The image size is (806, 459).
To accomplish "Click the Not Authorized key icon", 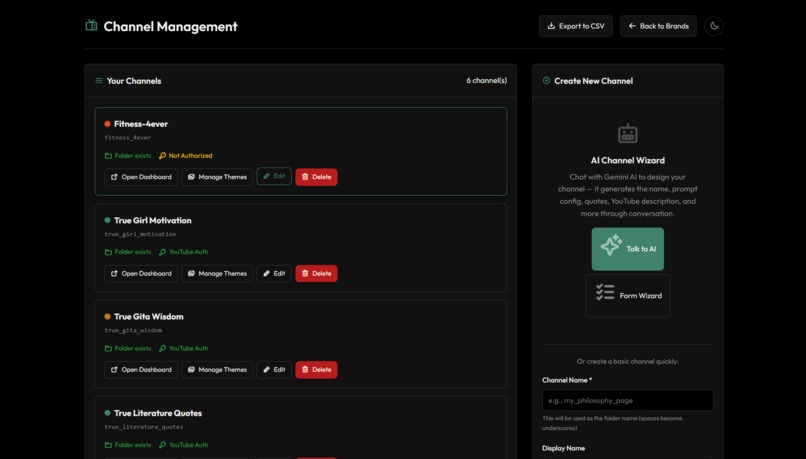I will coord(162,156).
